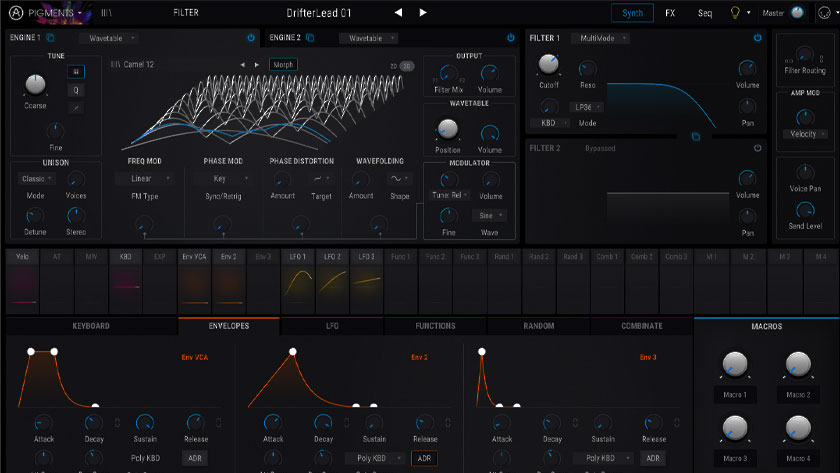Go to the next wavetable with right arrow
The image size is (840, 473).
(257, 65)
